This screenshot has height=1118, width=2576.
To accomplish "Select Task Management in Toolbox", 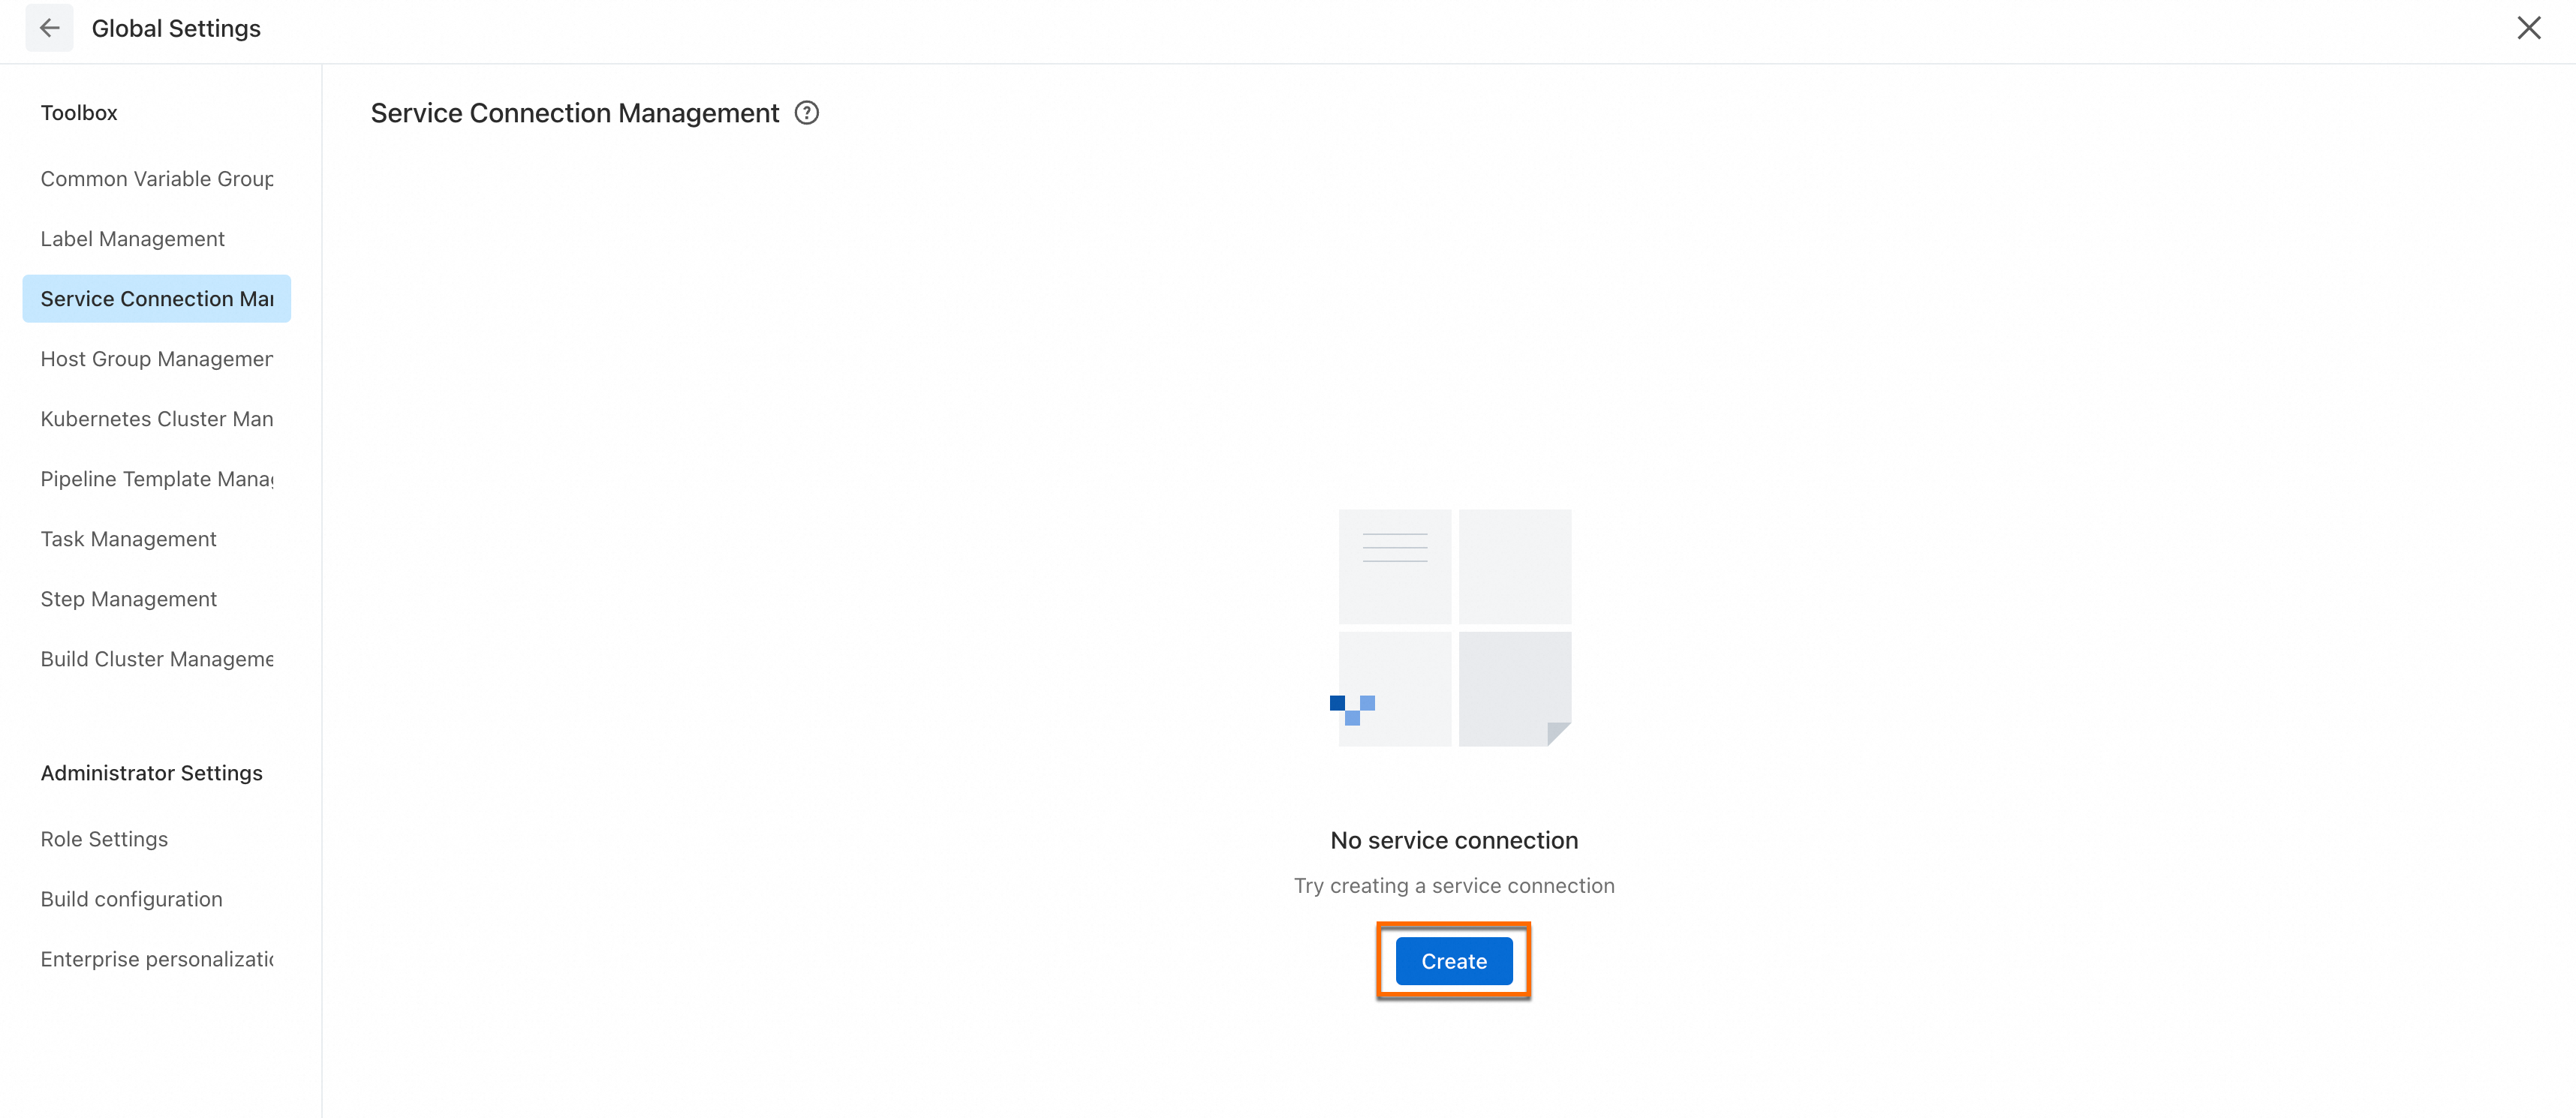I will click(129, 539).
